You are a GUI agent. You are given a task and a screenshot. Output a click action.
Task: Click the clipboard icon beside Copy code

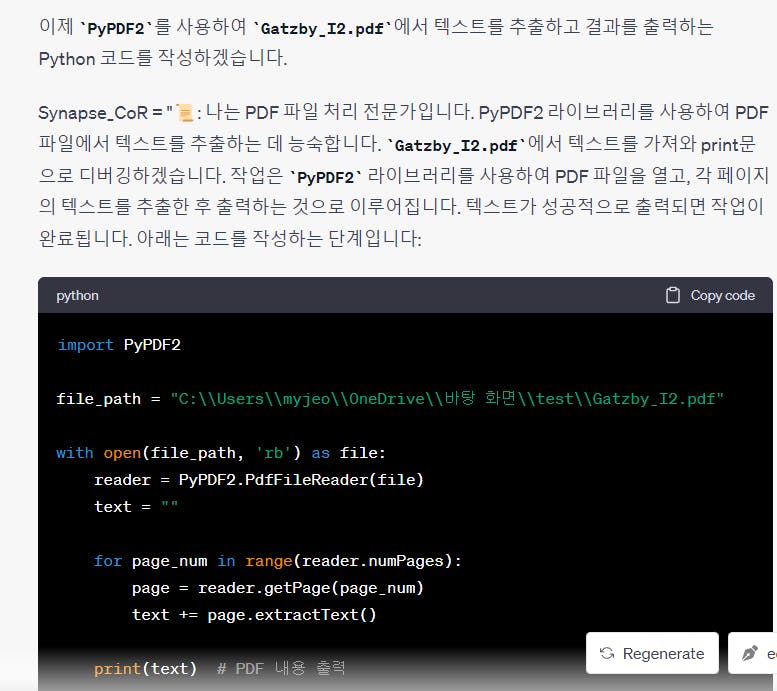(672, 295)
